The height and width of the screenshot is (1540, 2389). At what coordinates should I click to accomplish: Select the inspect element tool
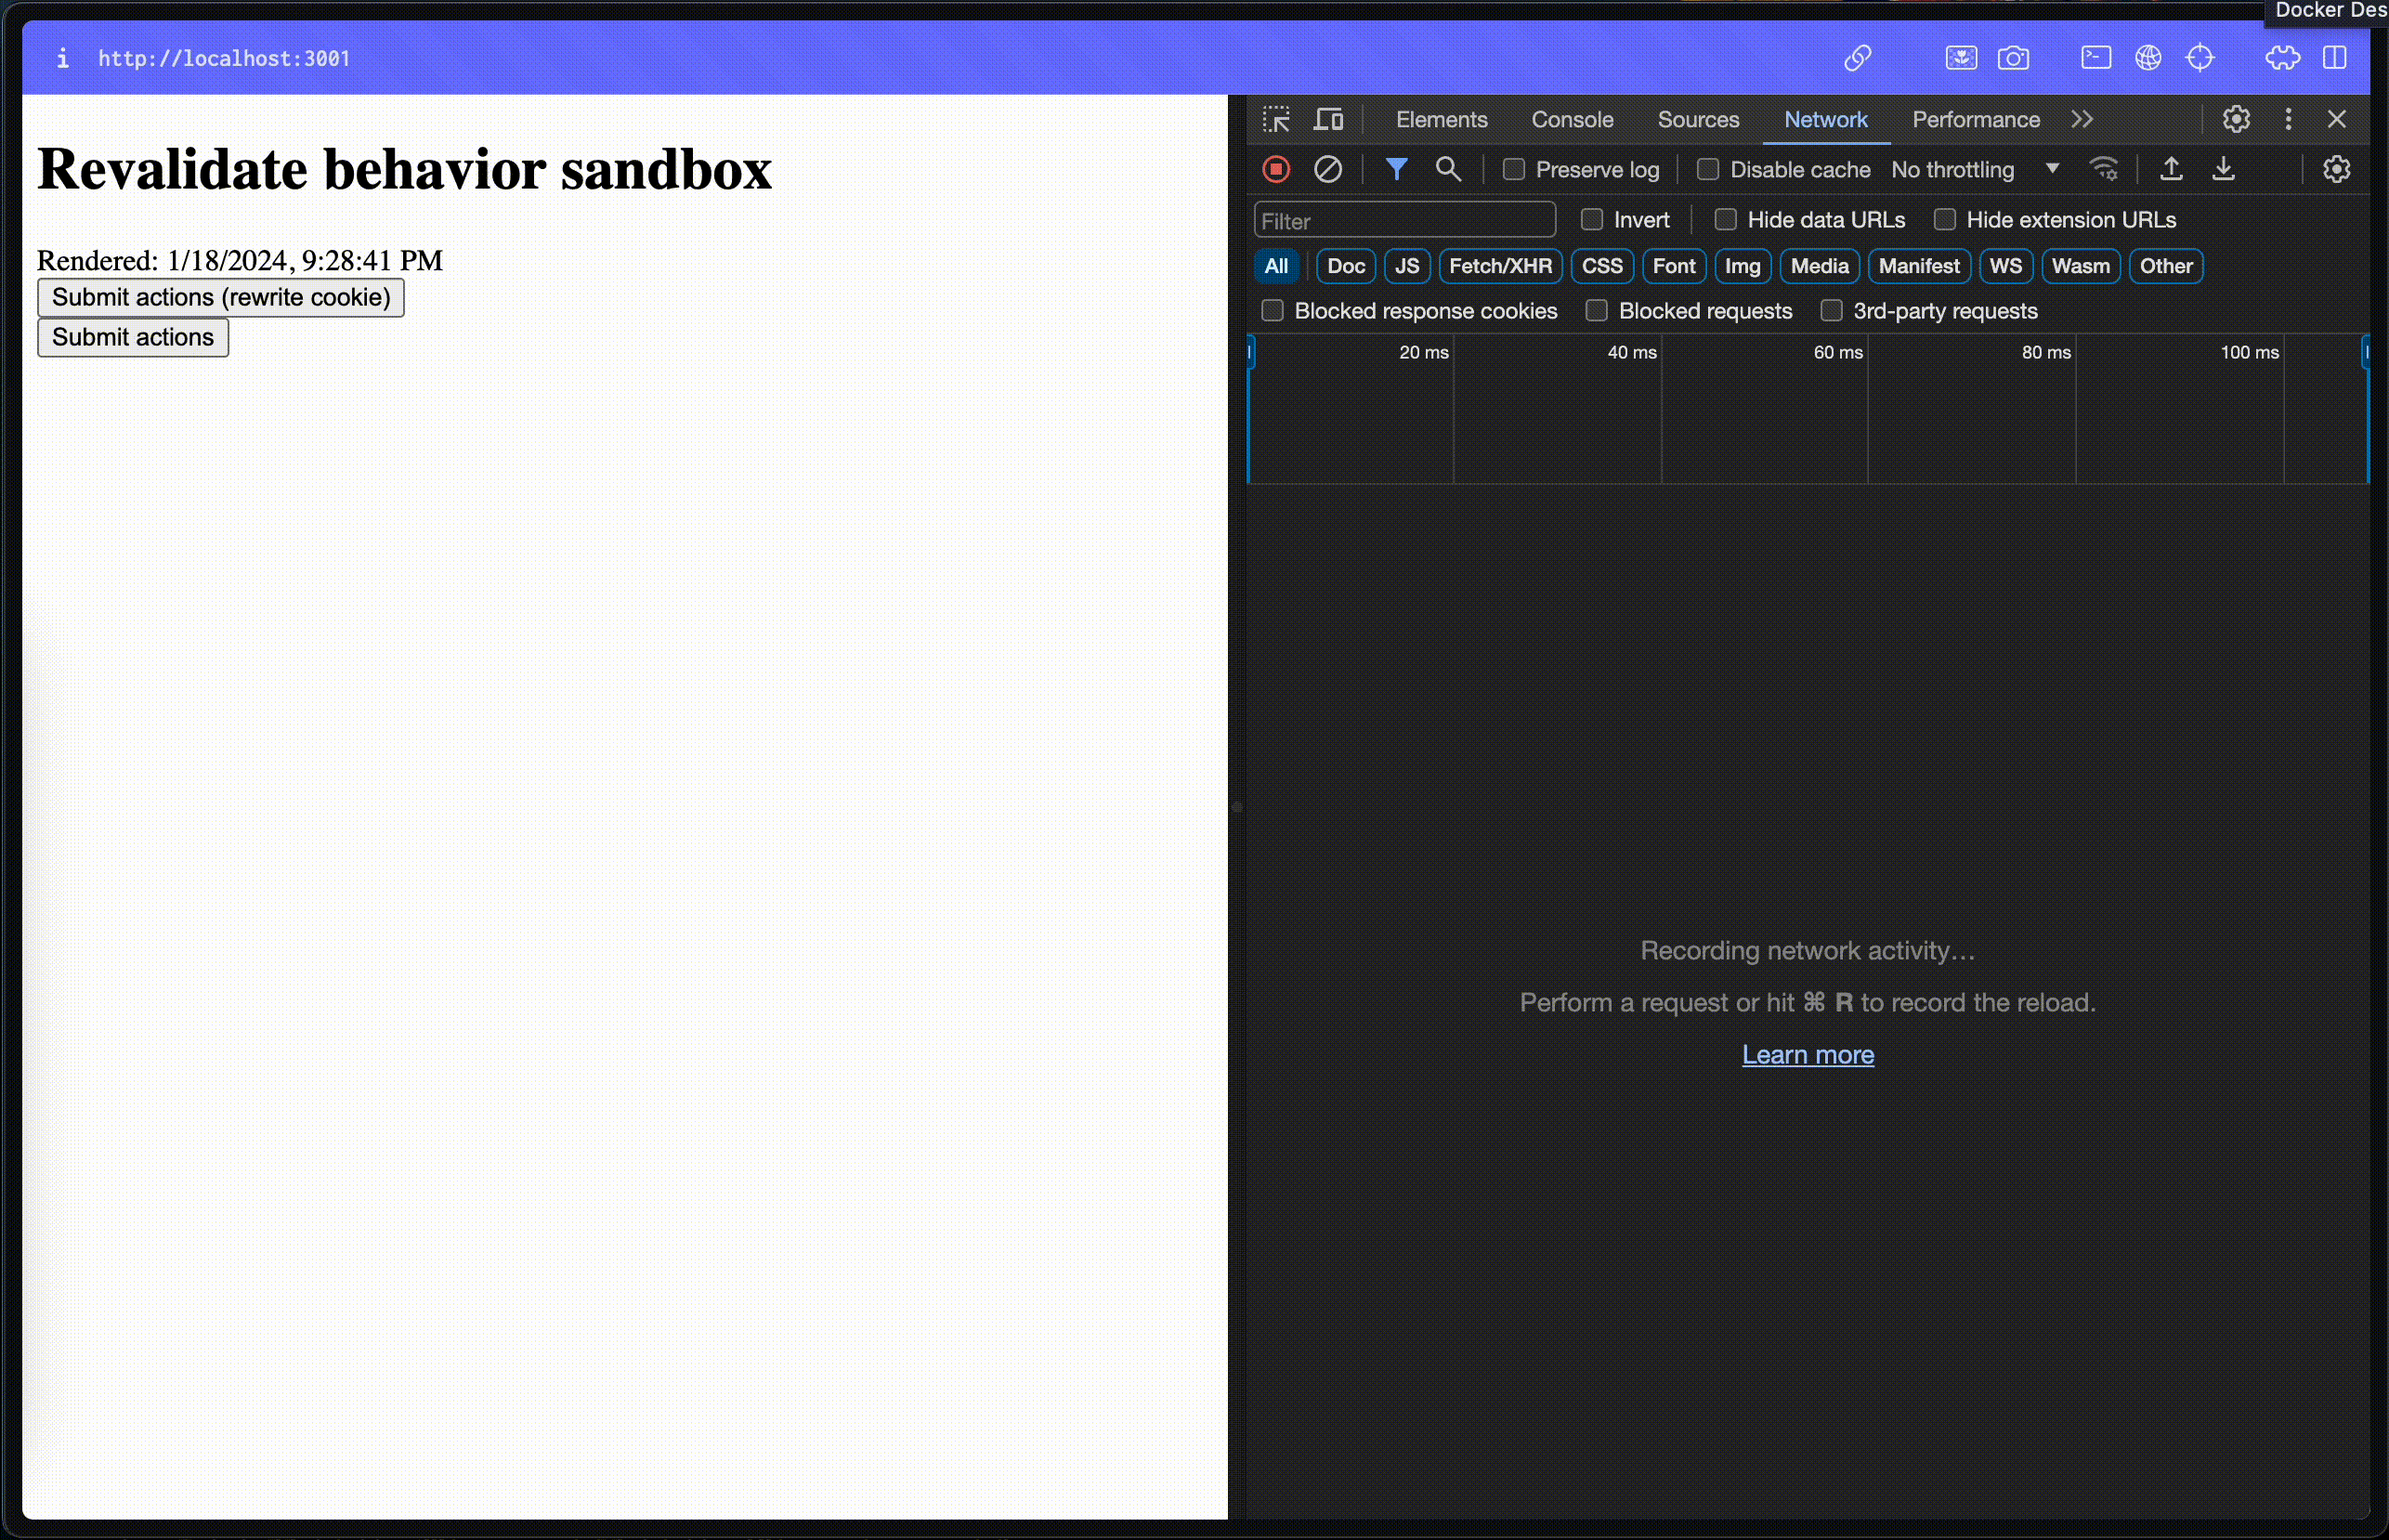(x=1277, y=119)
